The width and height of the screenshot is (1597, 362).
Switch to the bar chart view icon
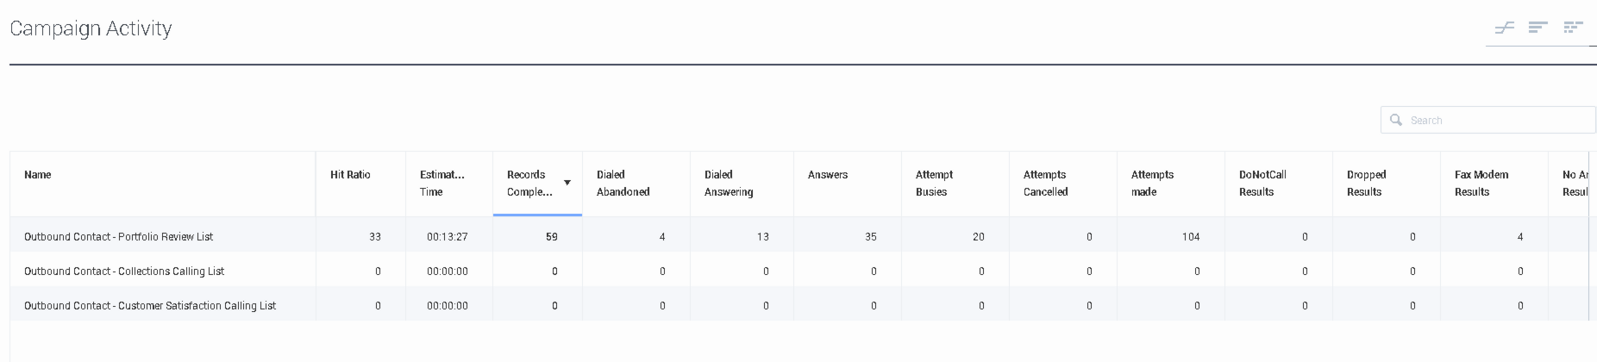click(1538, 28)
